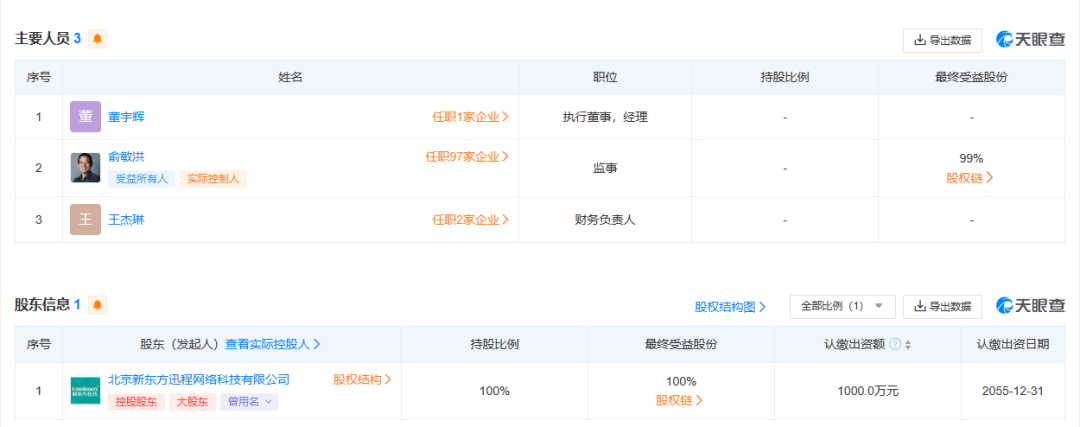Click the bell alert icon beside 股东信息
This screenshot has height=427, width=1080.
click(97, 304)
